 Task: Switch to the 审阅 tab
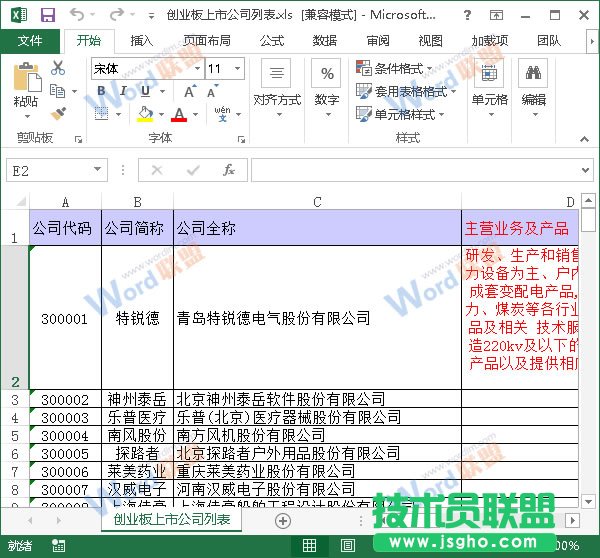click(378, 41)
